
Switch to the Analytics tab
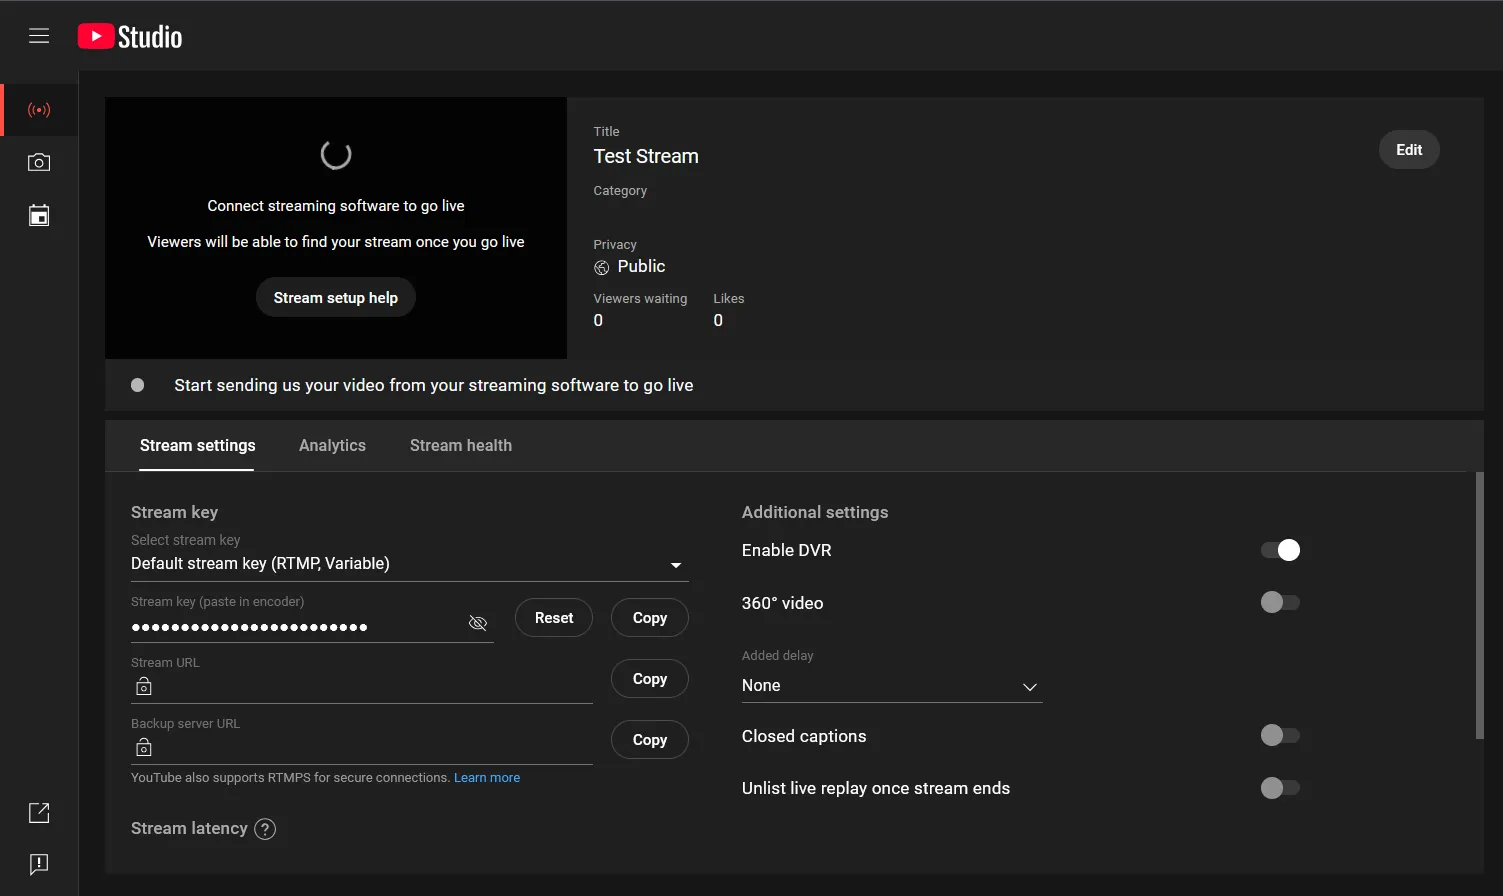point(332,446)
